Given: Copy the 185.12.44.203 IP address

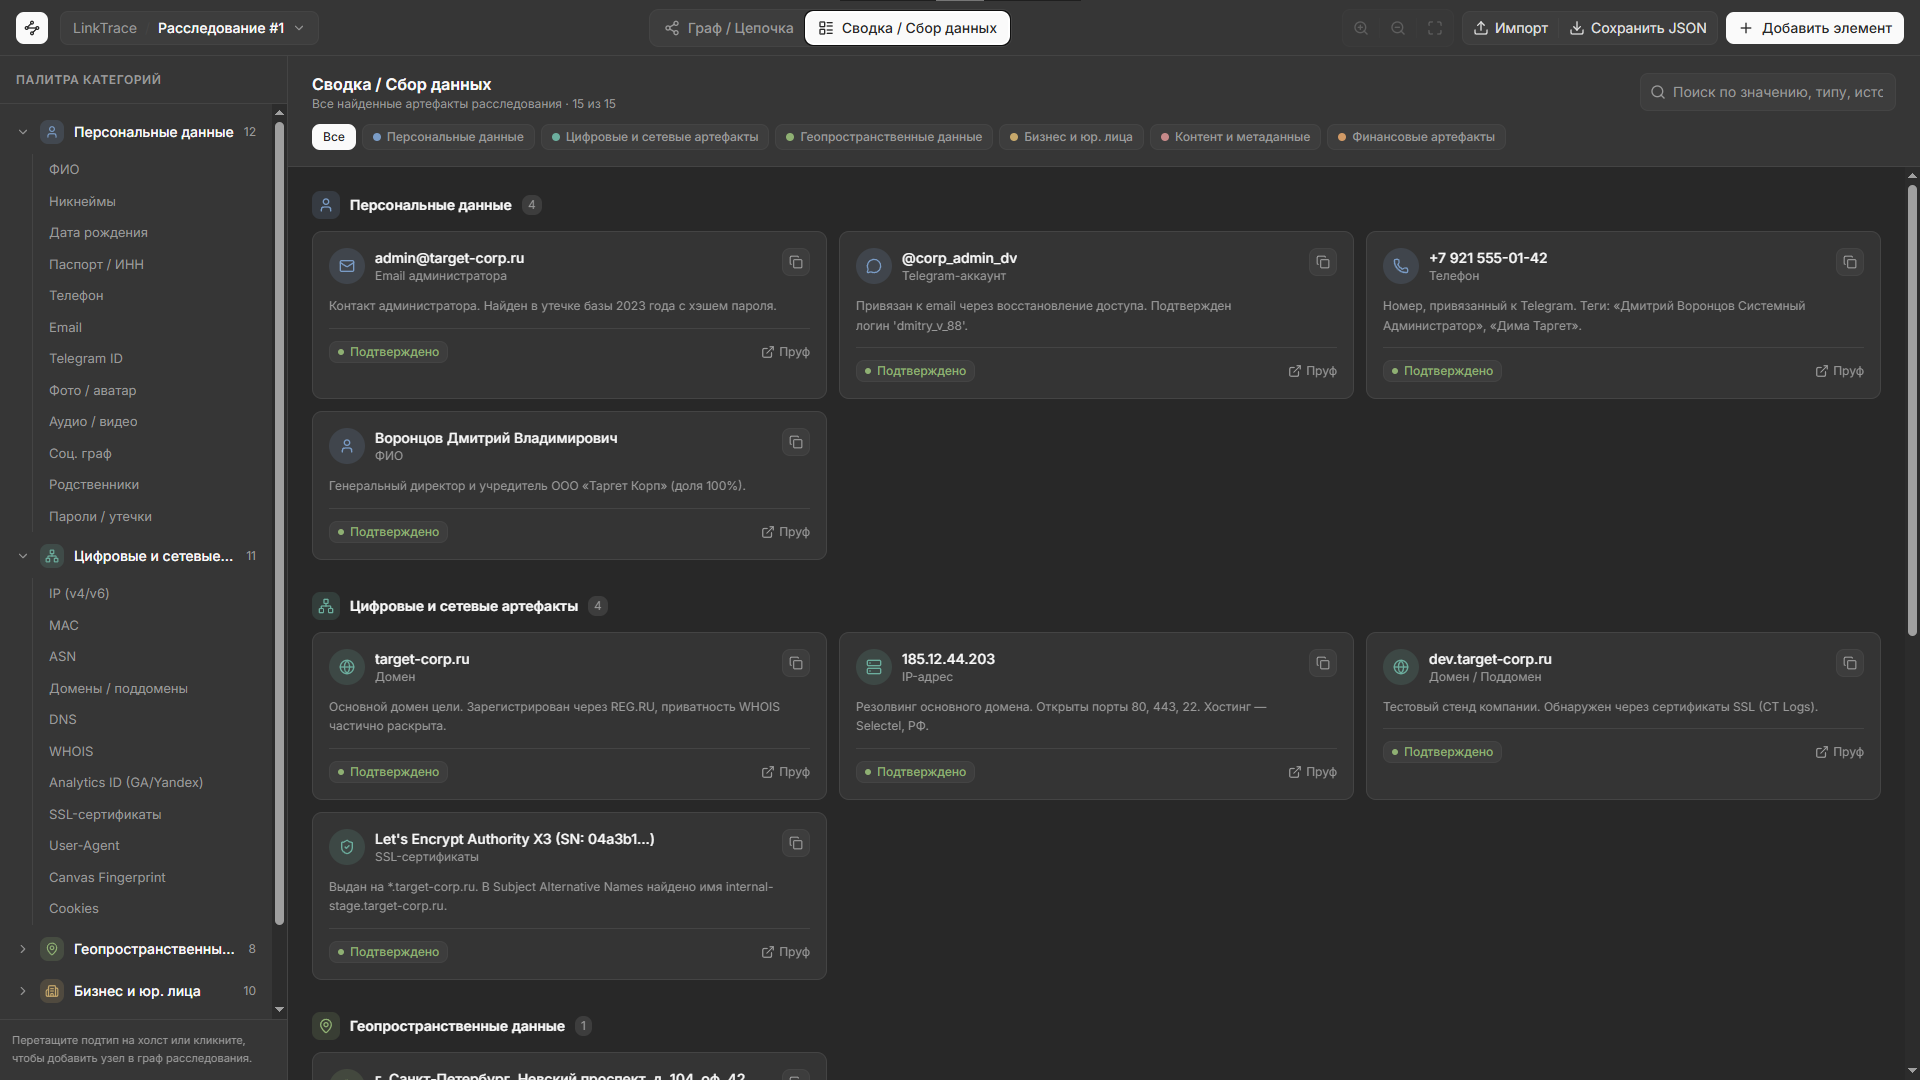Looking at the screenshot, I should click(x=1323, y=663).
